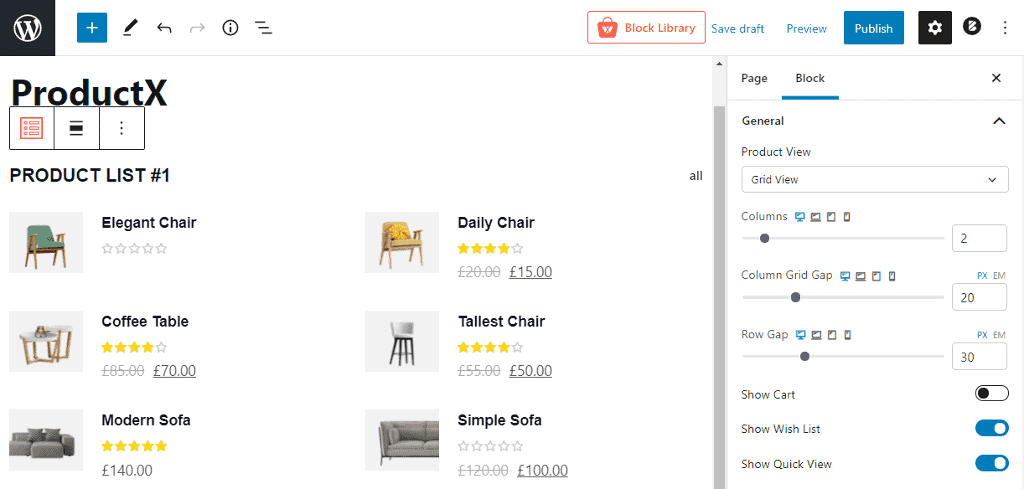Collapse the General settings section

tap(997, 121)
